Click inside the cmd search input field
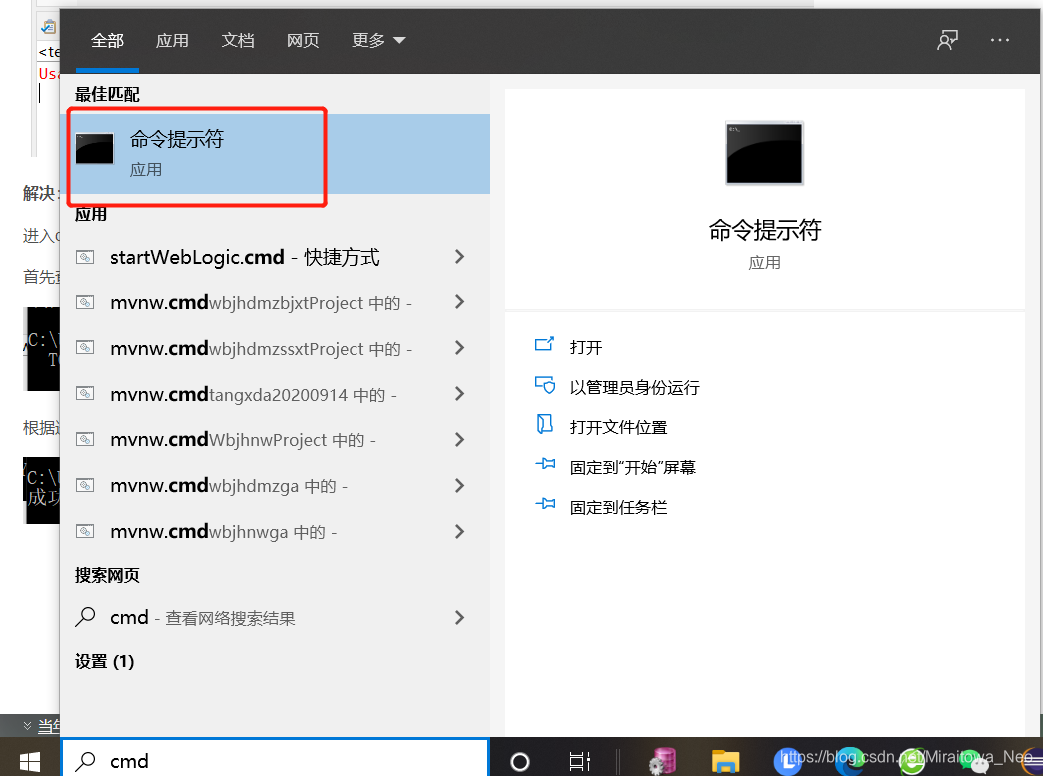The width and height of the screenshot is (1043, 776). 270,761
